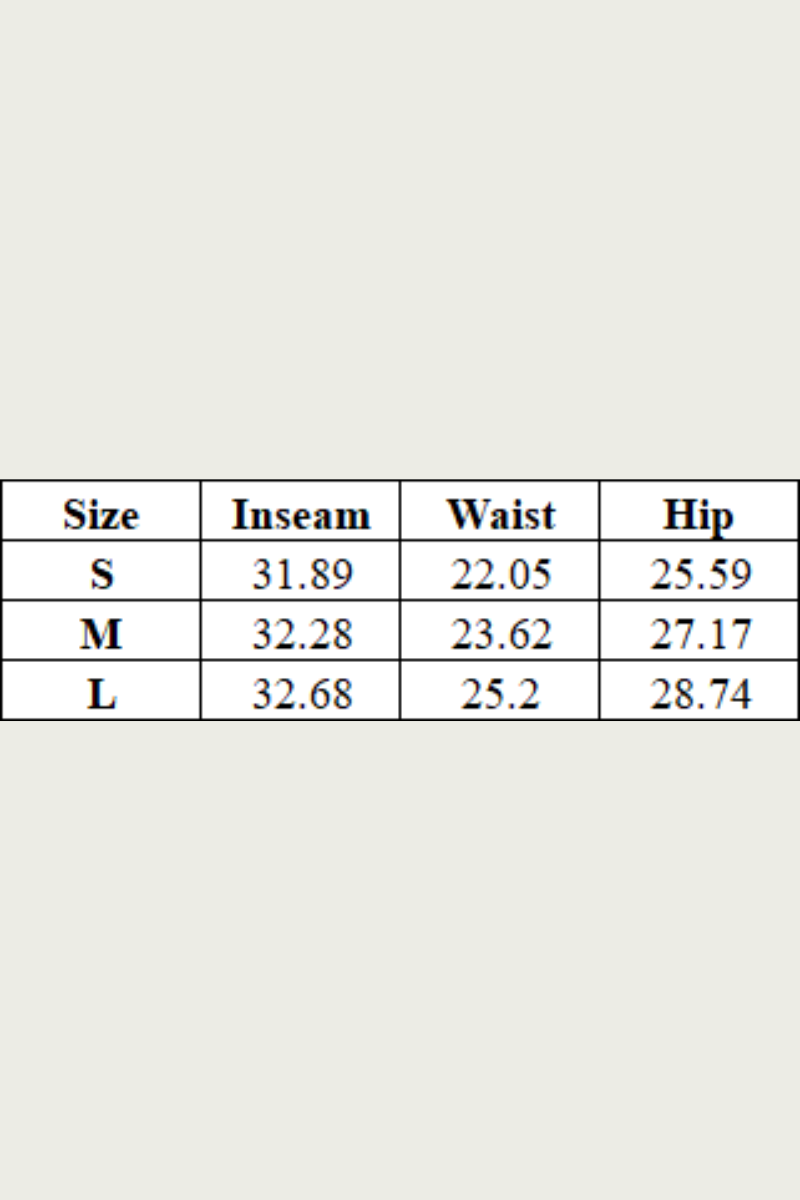Click the Waist header cell
This screenshot has width=800, height=1200.
tap(500, 514)
